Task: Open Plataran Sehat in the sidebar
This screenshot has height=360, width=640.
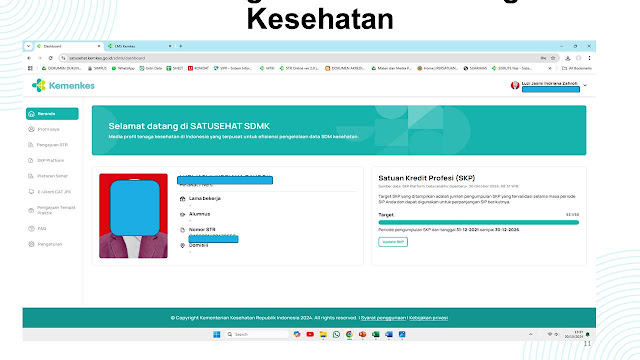Action: [48, 176]
